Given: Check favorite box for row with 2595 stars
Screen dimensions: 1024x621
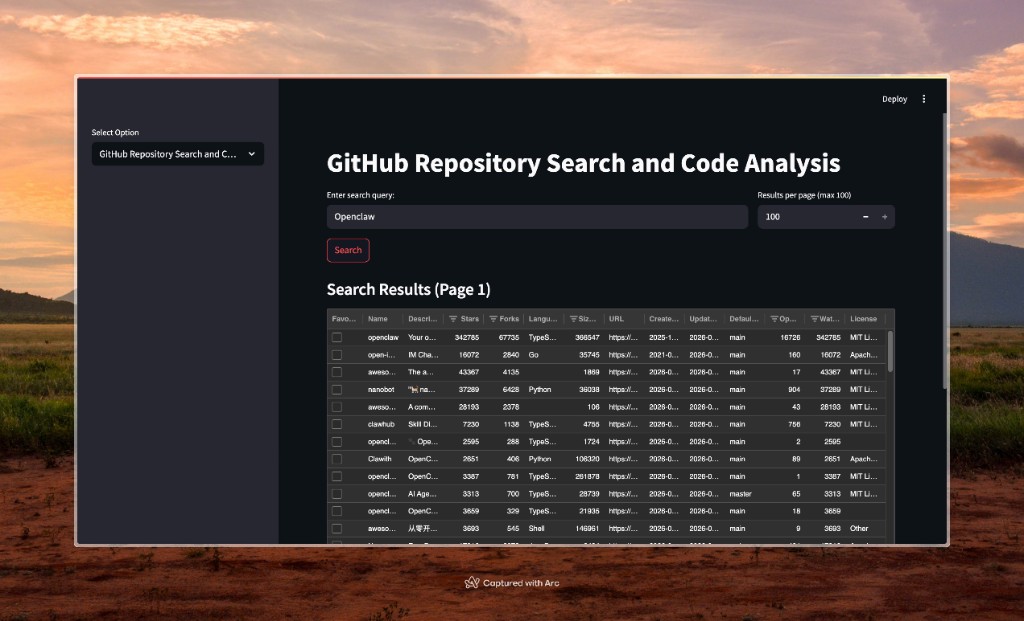Looking at the screenshot, I should tap(337, 442).
